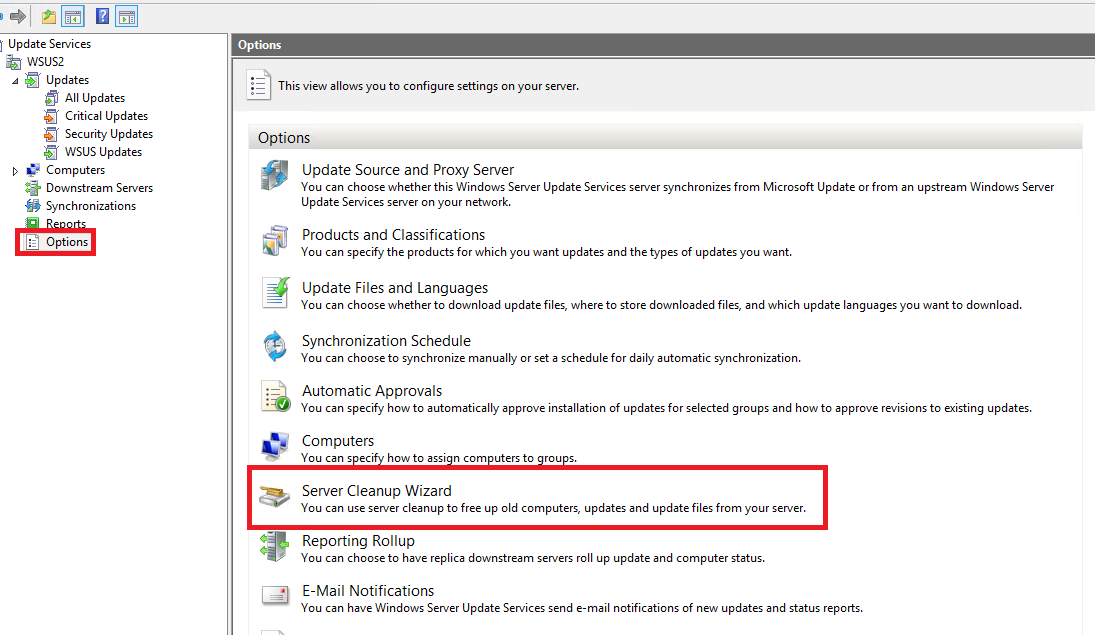Image resolution: width=1095 pixels, height=635 pixels.
Task: Click the Synchronization Schedule clock icon
Action: click(x=274, y=346)
